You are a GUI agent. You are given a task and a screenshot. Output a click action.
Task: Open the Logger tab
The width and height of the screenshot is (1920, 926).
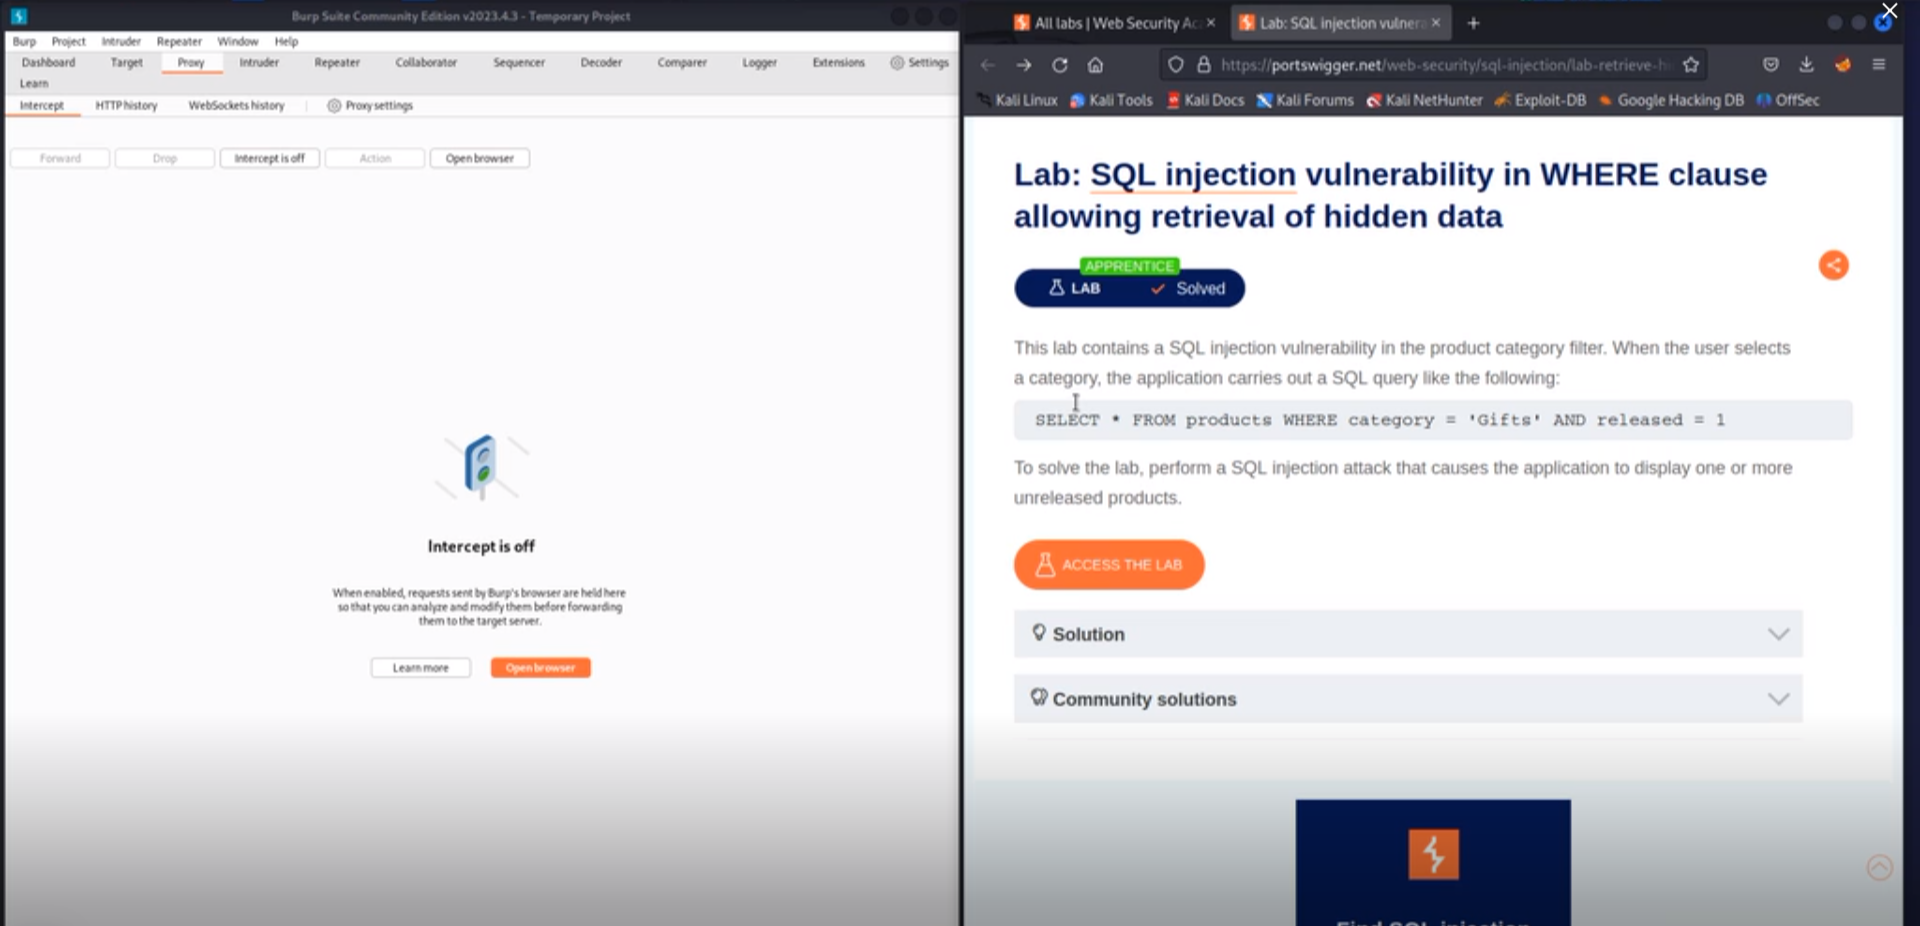click(x=759, y=62)
